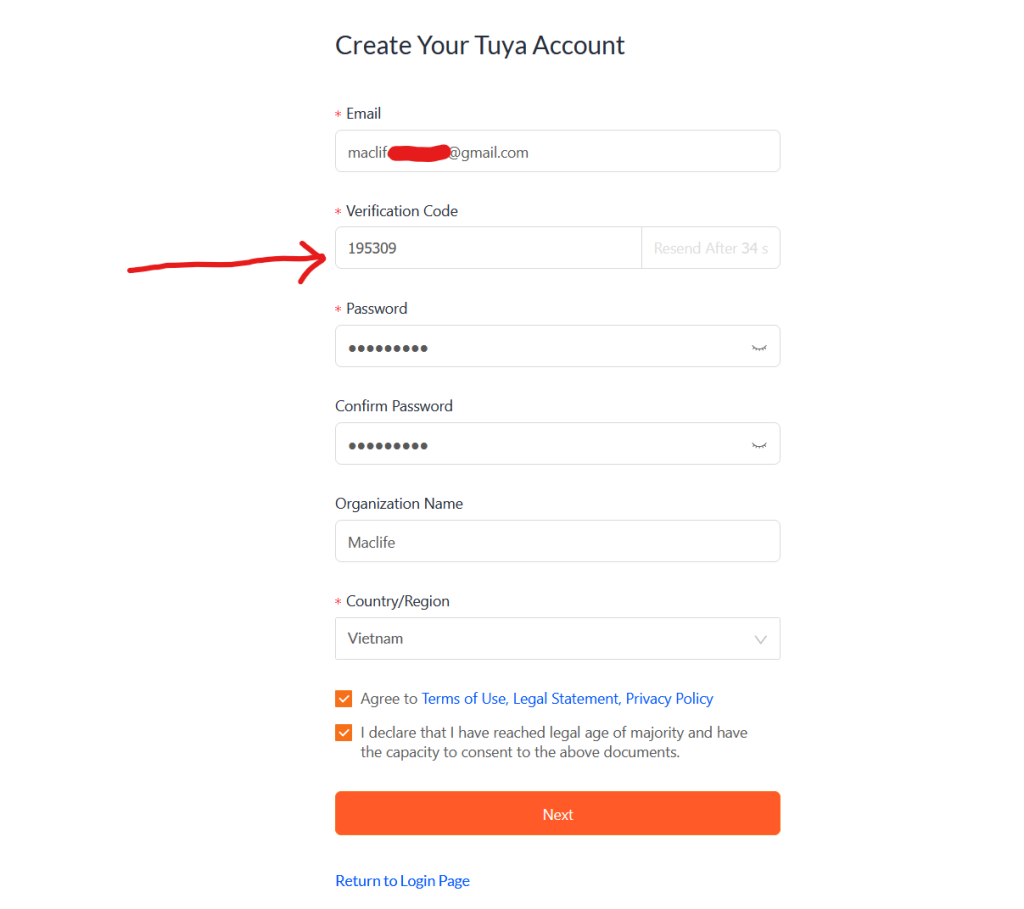This screenshot has width=1024, height=909.
Task: Click the Verification Code field containing 195309
Action: (x=488, y=248)
